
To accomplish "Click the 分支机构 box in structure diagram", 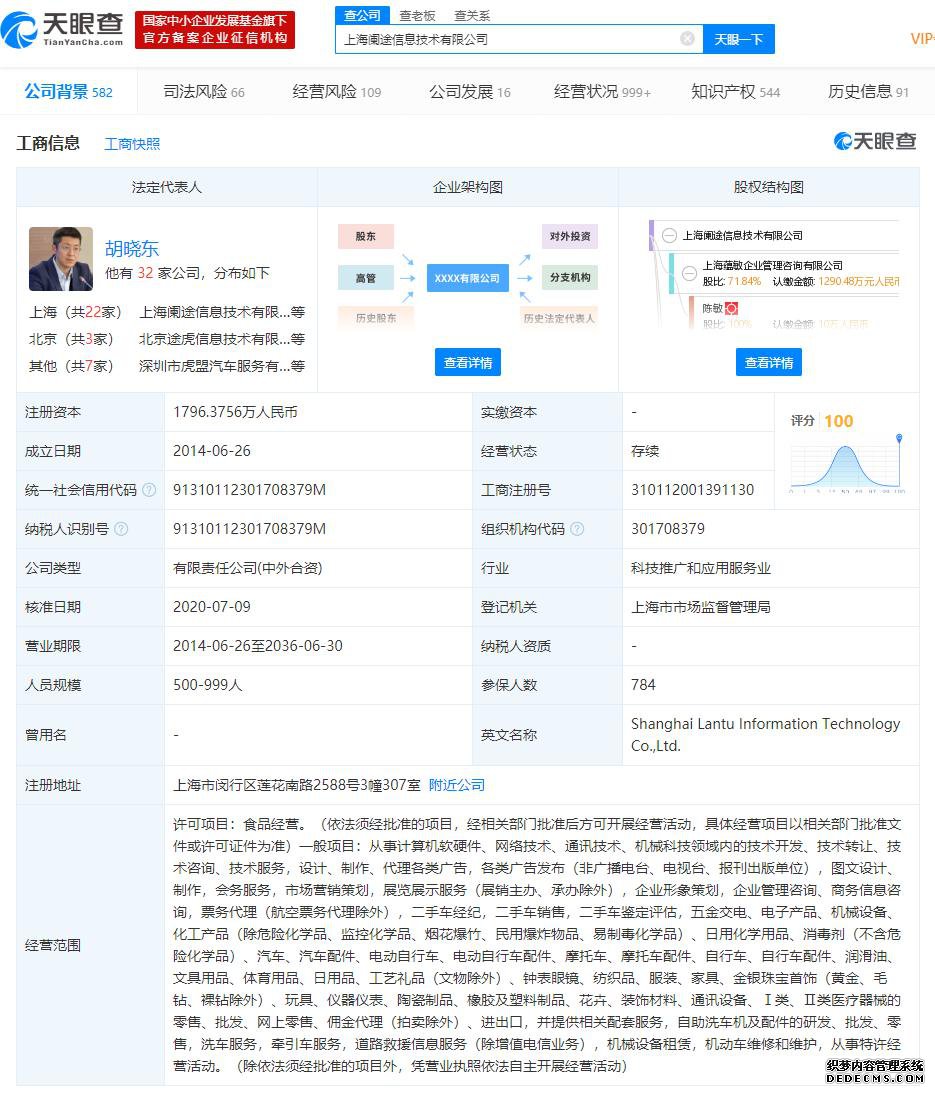I will (570, 277).
